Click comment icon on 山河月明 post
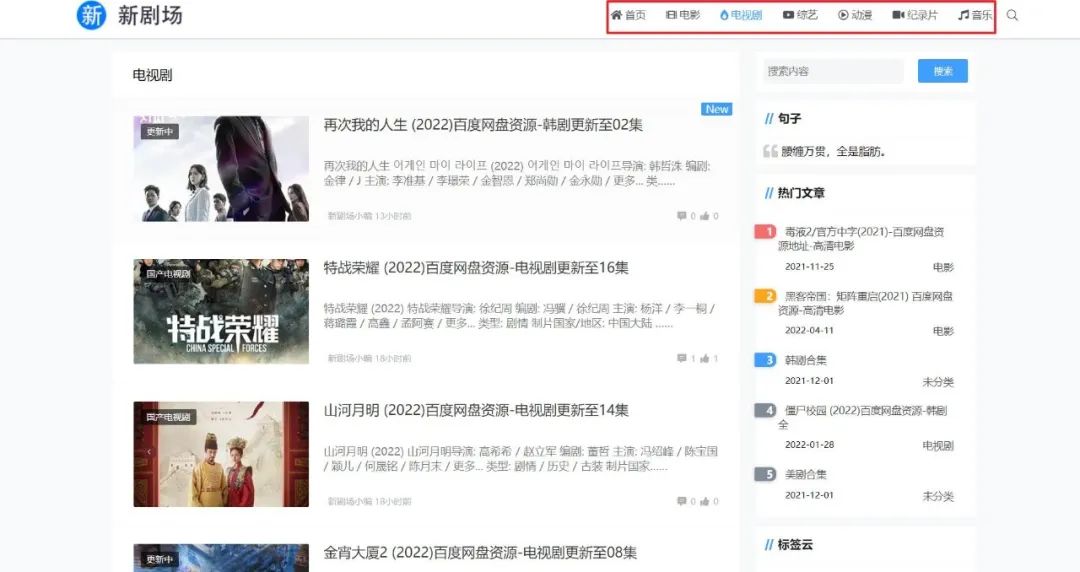Screen dimensions: 1080x572 pos(682,501)
